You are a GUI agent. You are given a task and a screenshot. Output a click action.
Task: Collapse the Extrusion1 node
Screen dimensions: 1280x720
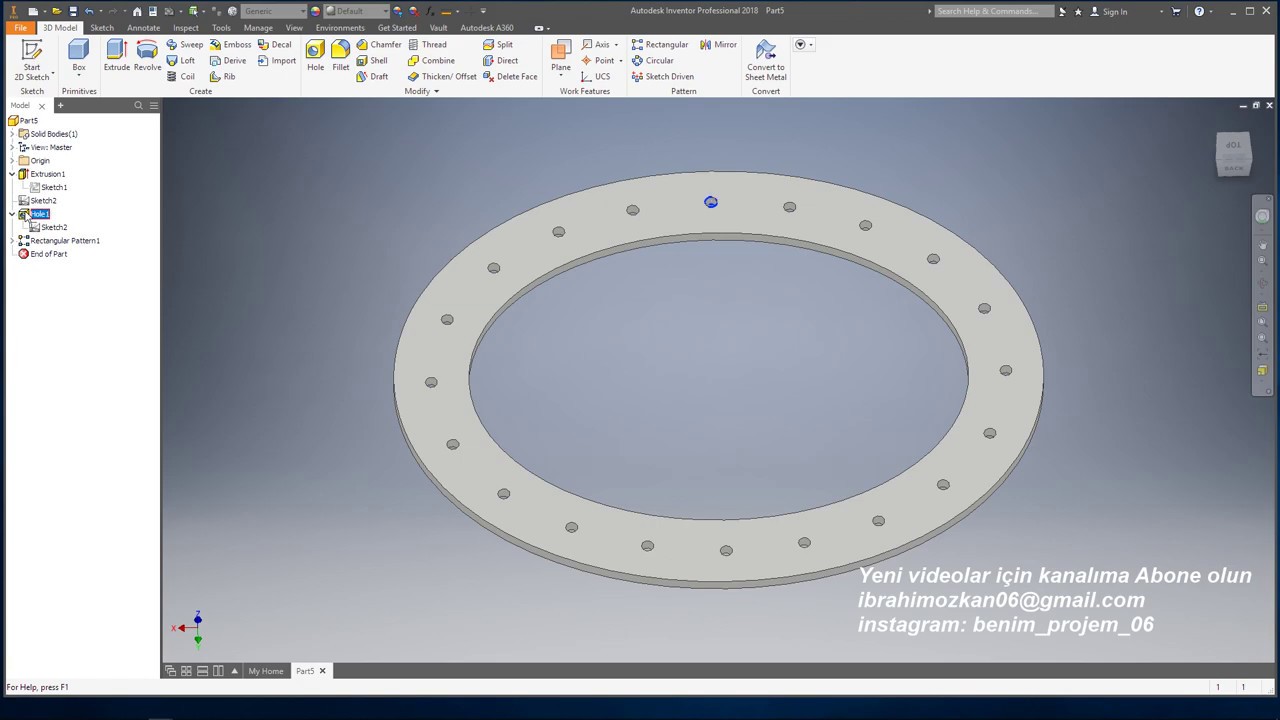pos(12,174)
